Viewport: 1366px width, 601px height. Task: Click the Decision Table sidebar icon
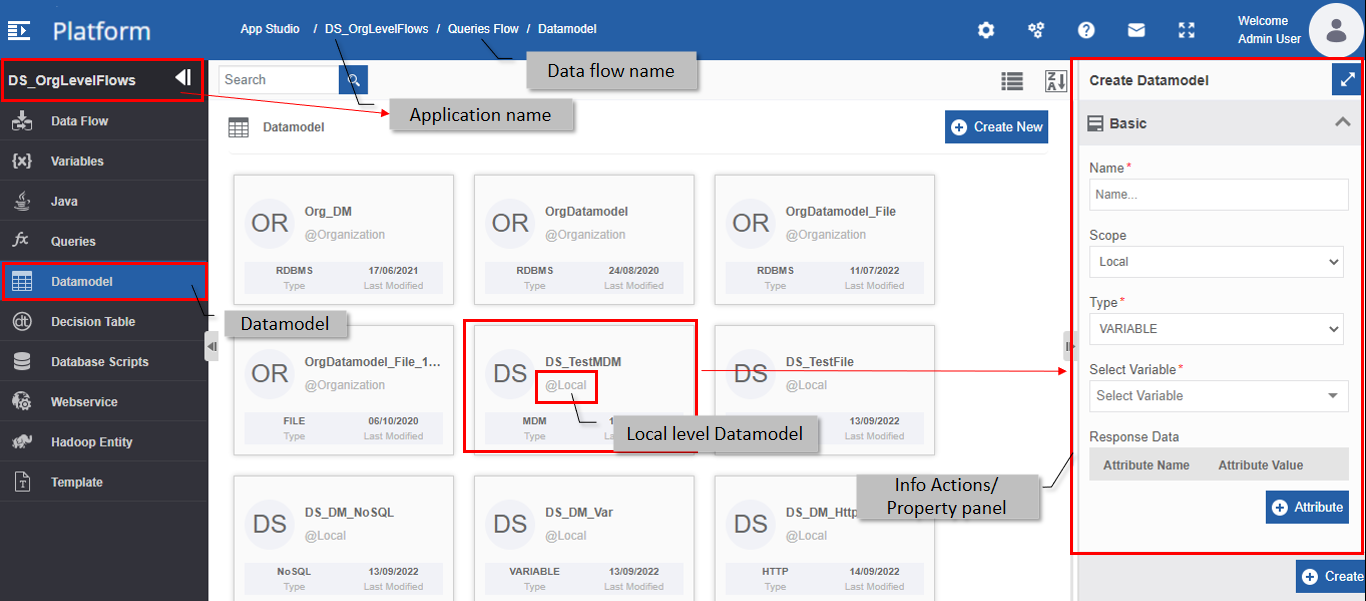pos(22,321)
